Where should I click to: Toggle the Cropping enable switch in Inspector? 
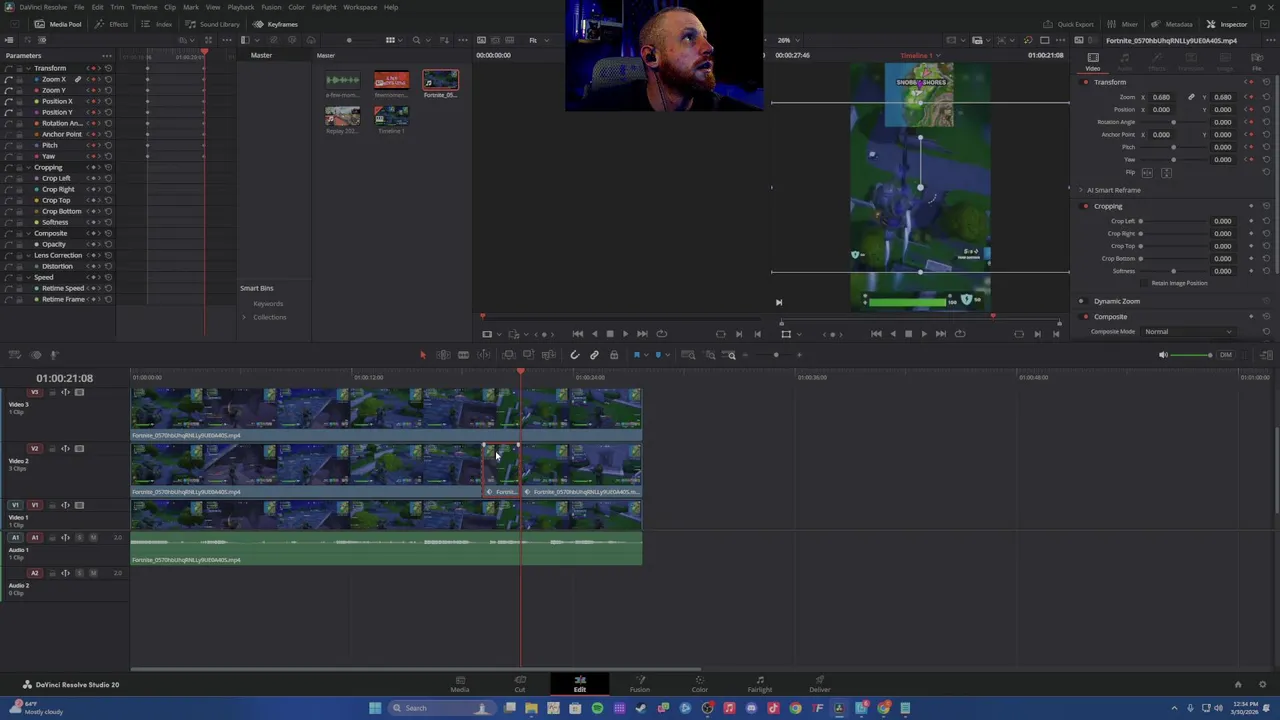click(1086, 206)
